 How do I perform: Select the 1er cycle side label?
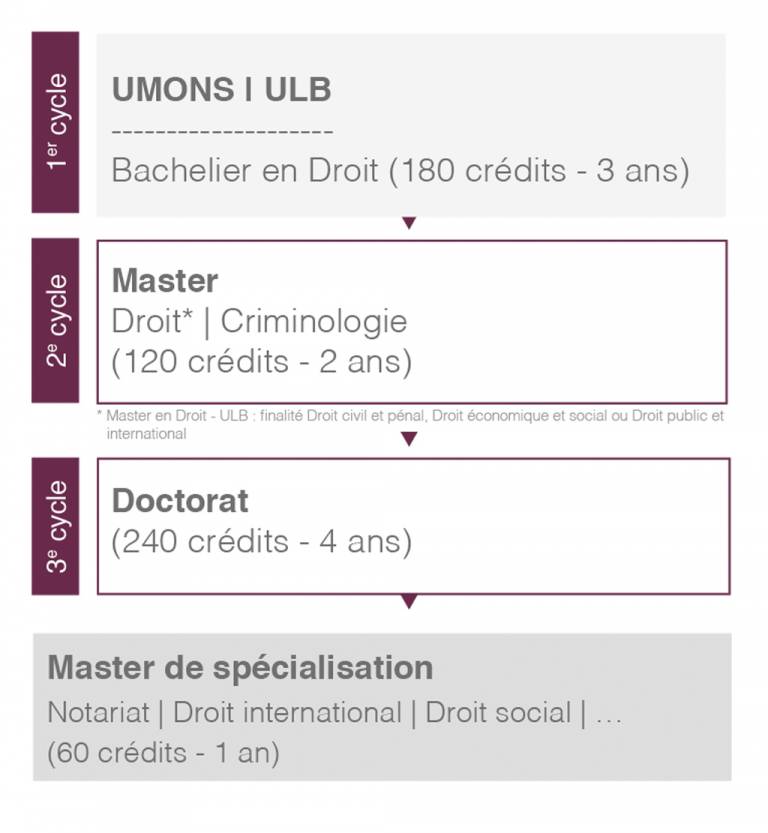tap(56, 122)
